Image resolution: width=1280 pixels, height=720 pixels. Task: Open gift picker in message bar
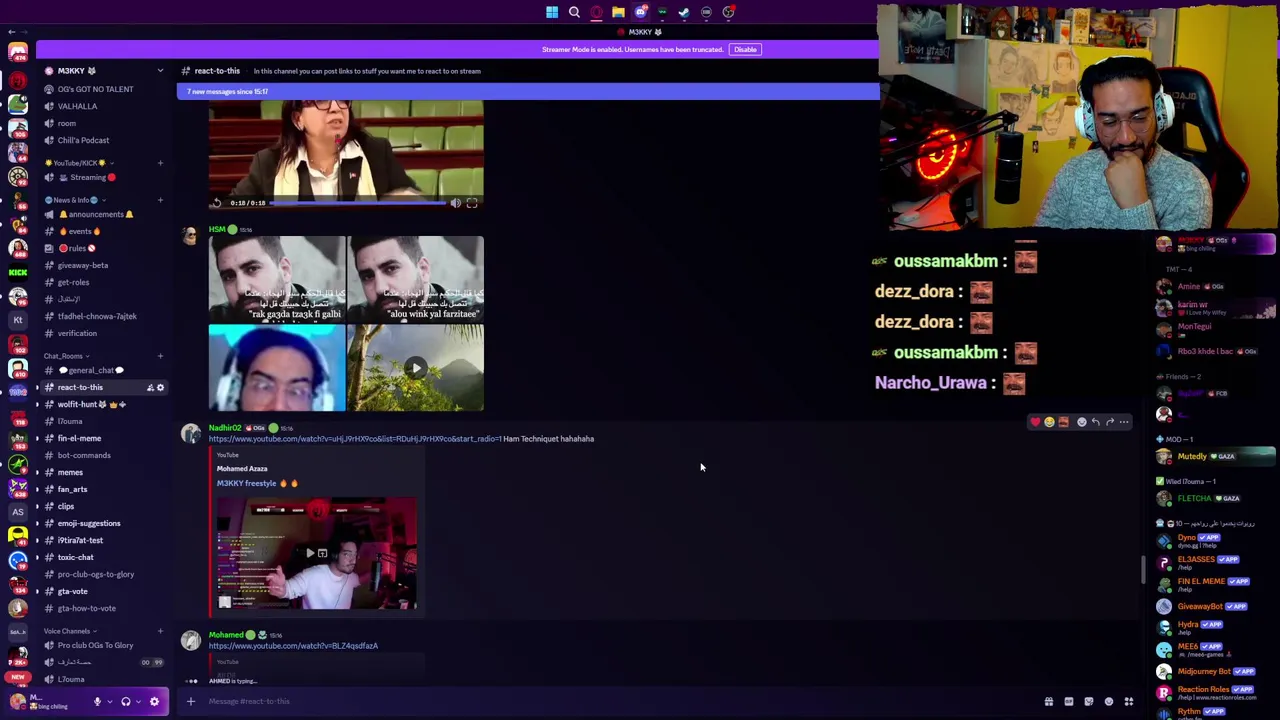coord(1049,702)
